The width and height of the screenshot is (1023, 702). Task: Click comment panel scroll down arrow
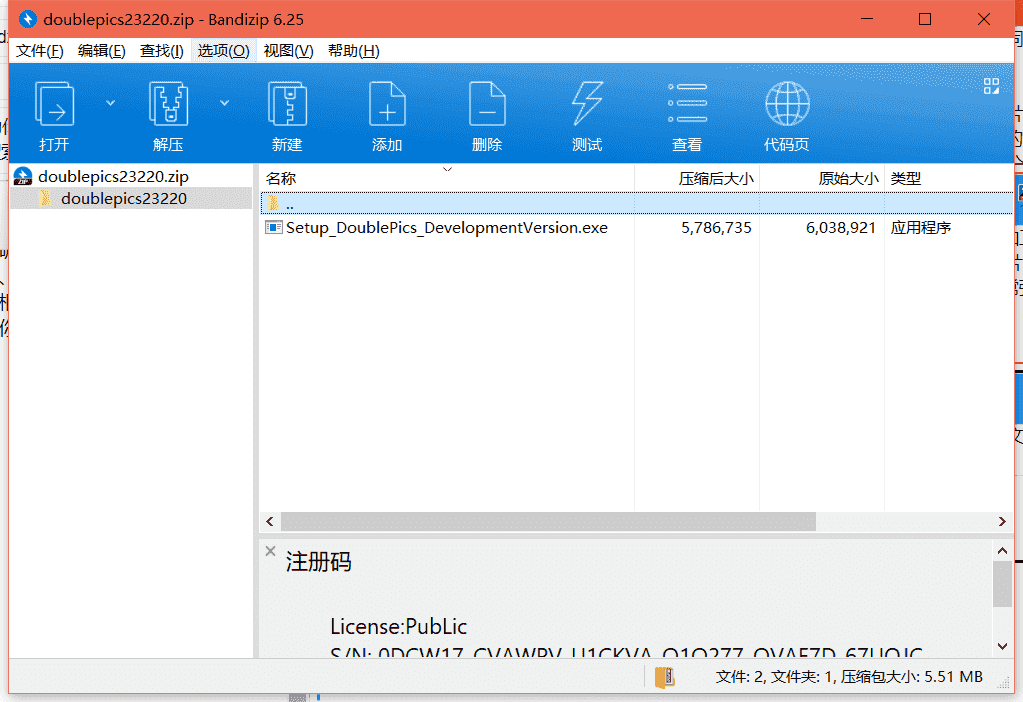click(1002, 646)
